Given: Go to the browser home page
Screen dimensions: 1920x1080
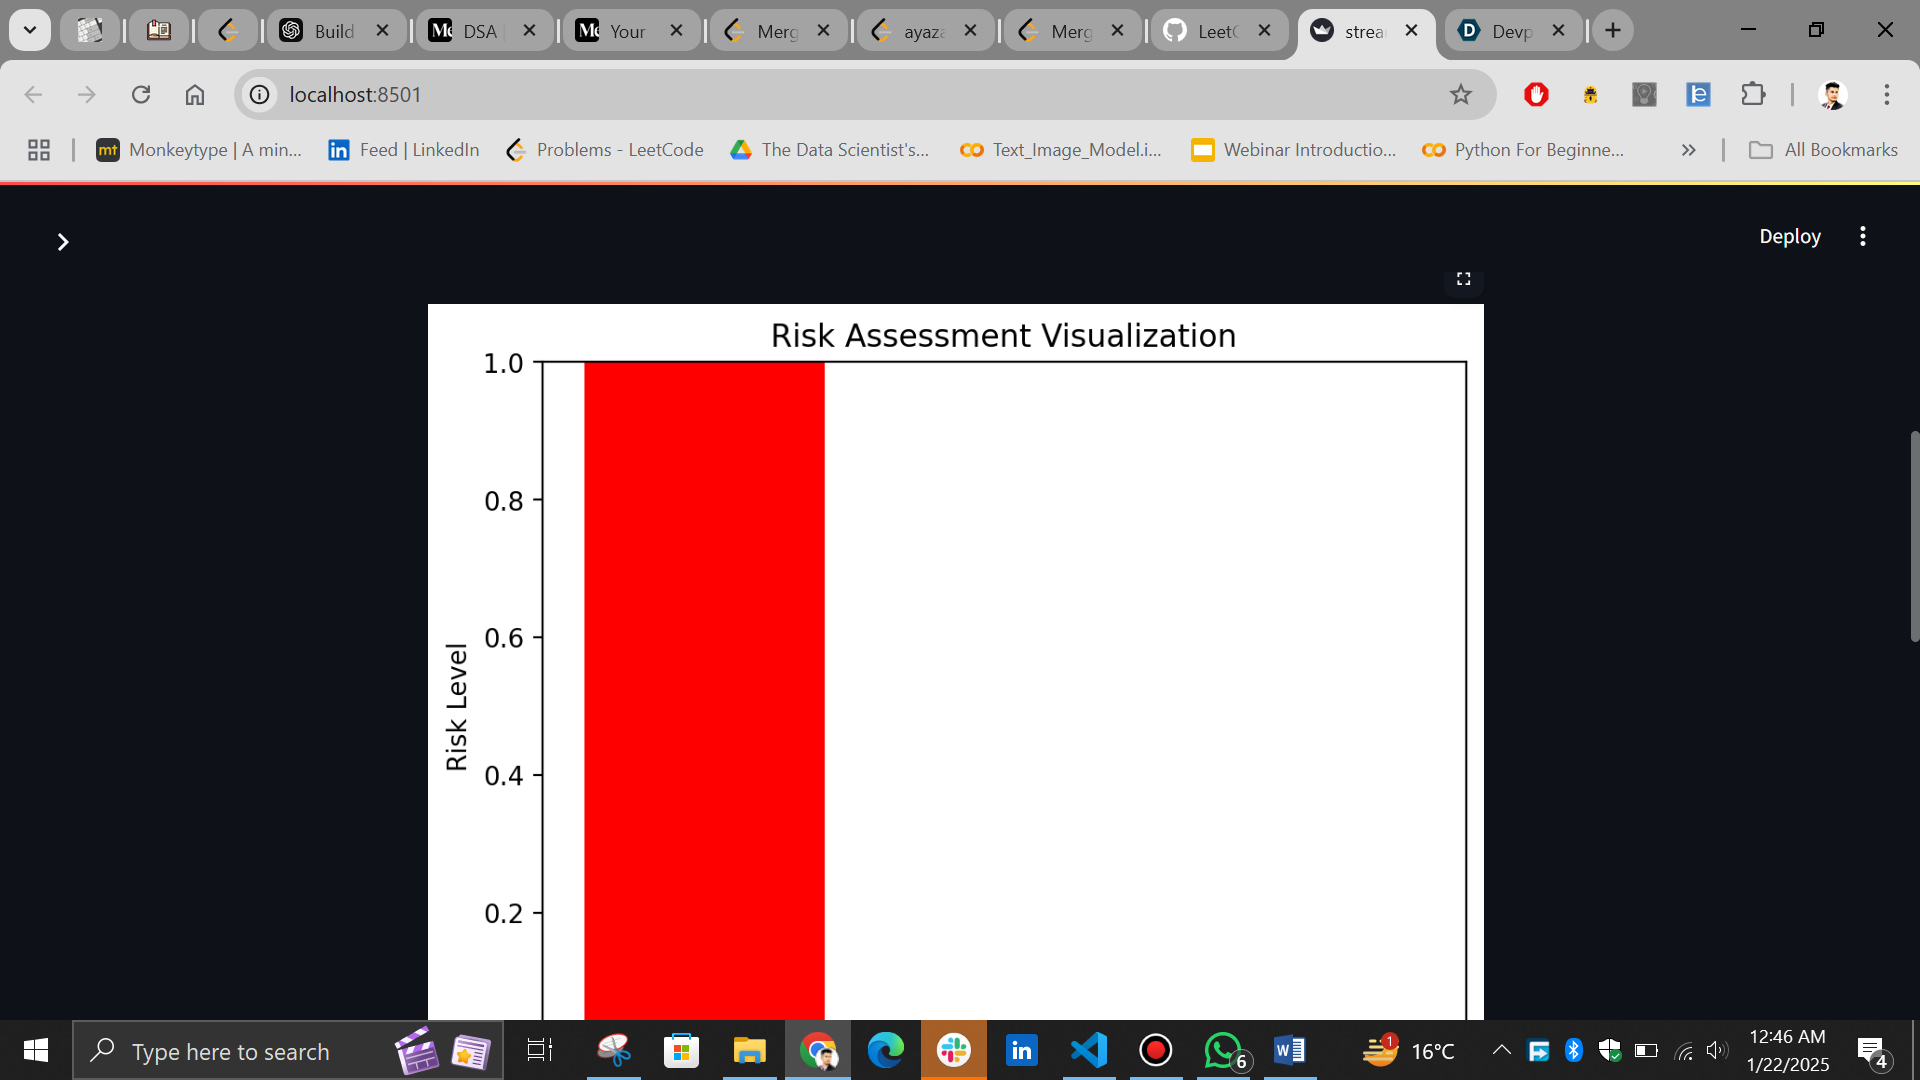Looking at the screenshot, I should tap(195, 94).
